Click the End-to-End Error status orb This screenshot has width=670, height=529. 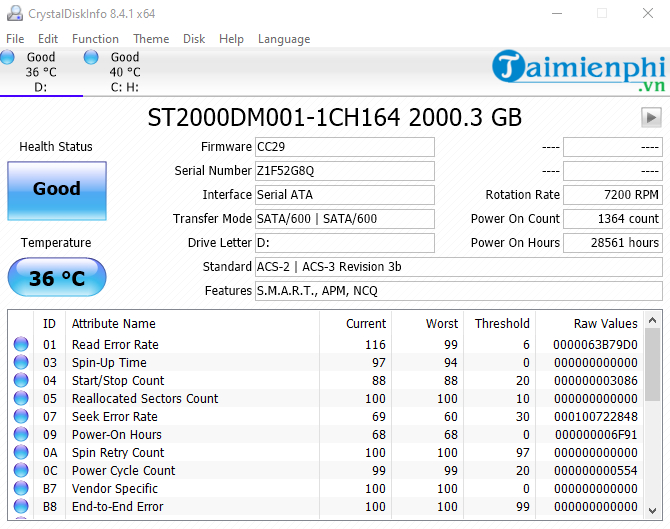click(x=21, y=507)
